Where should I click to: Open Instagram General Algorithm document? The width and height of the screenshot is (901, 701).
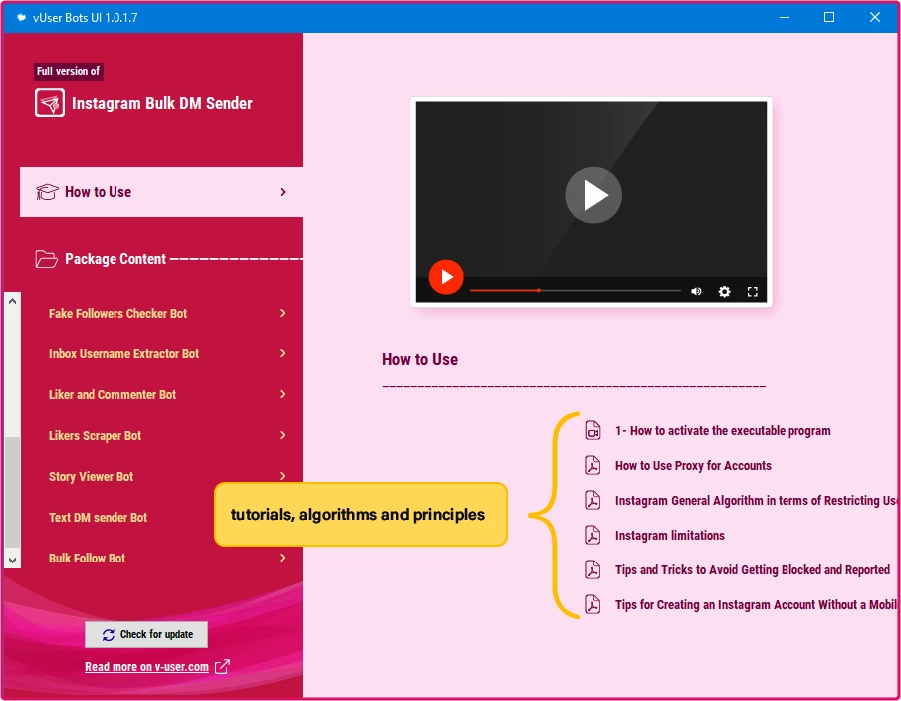pos(756,501)
